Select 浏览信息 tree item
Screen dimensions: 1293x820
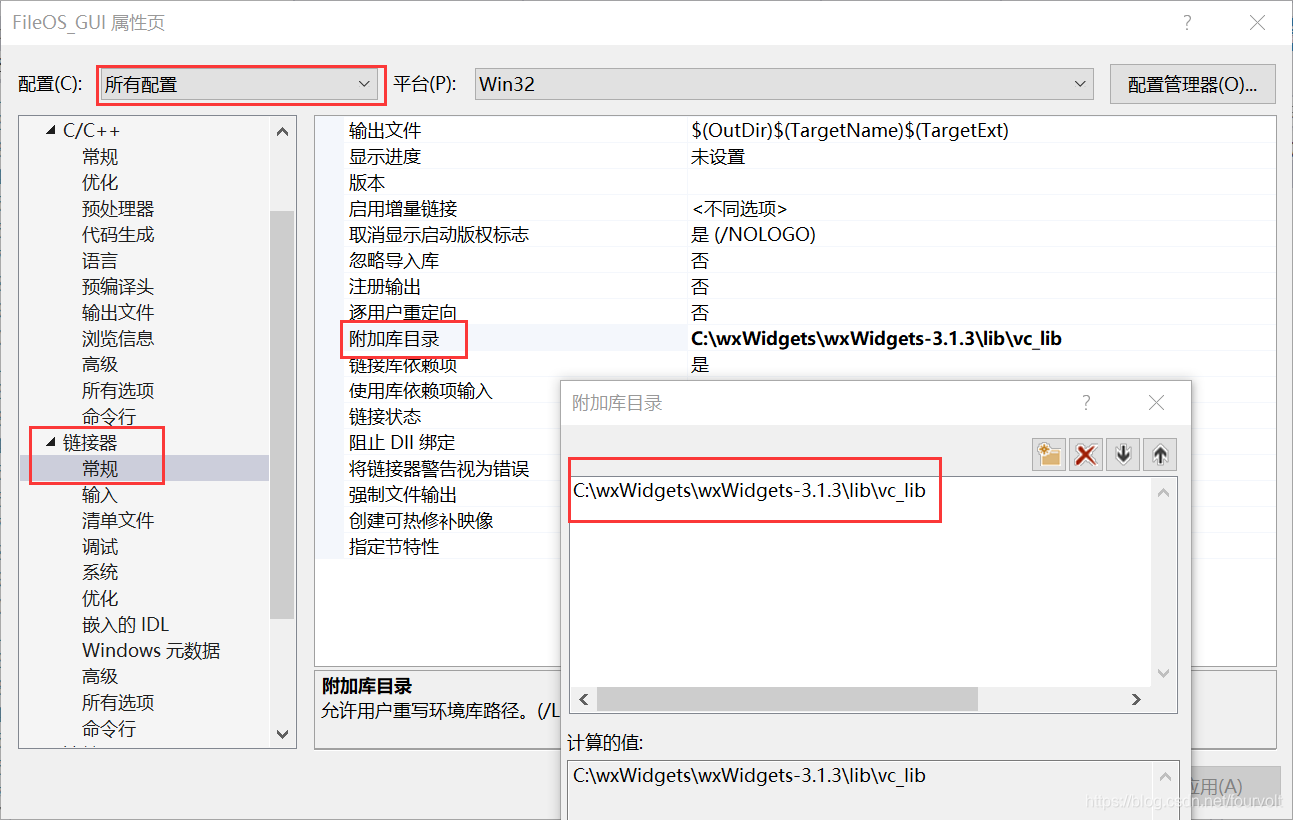click(x=118, y=339)
